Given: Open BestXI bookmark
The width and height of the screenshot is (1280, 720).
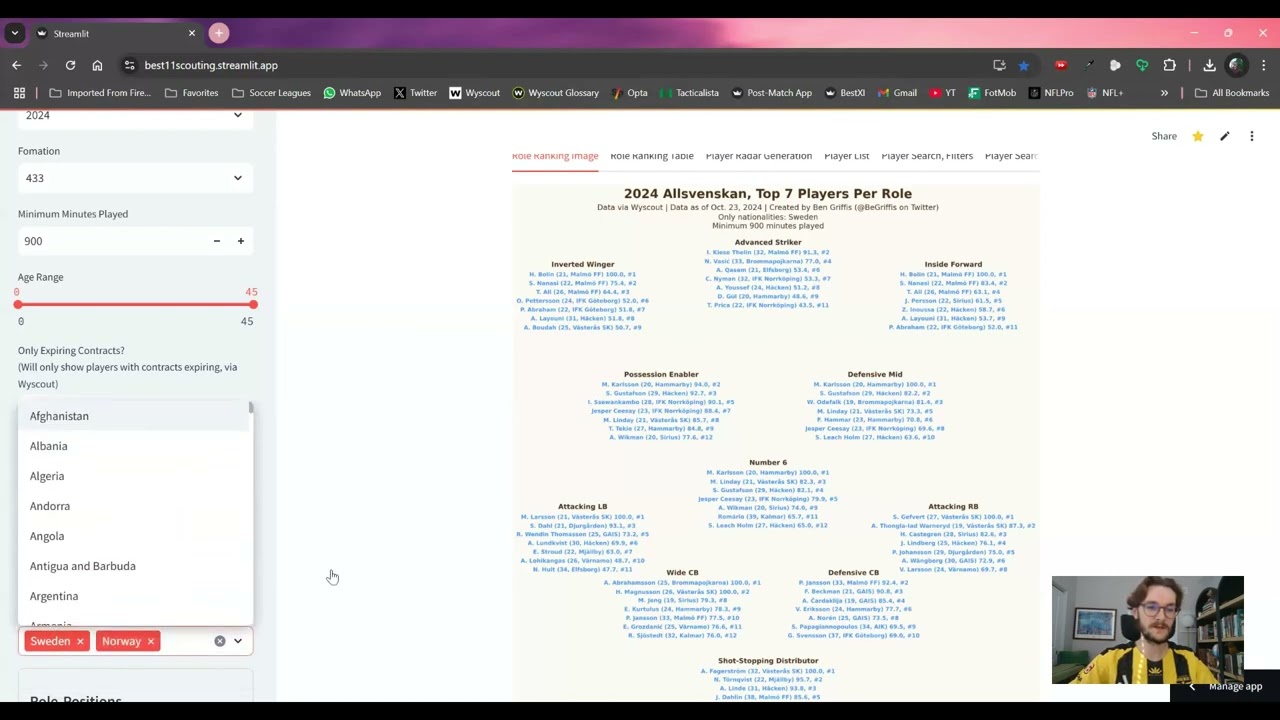Looking at the screenshot, I should tap(844, 93).
